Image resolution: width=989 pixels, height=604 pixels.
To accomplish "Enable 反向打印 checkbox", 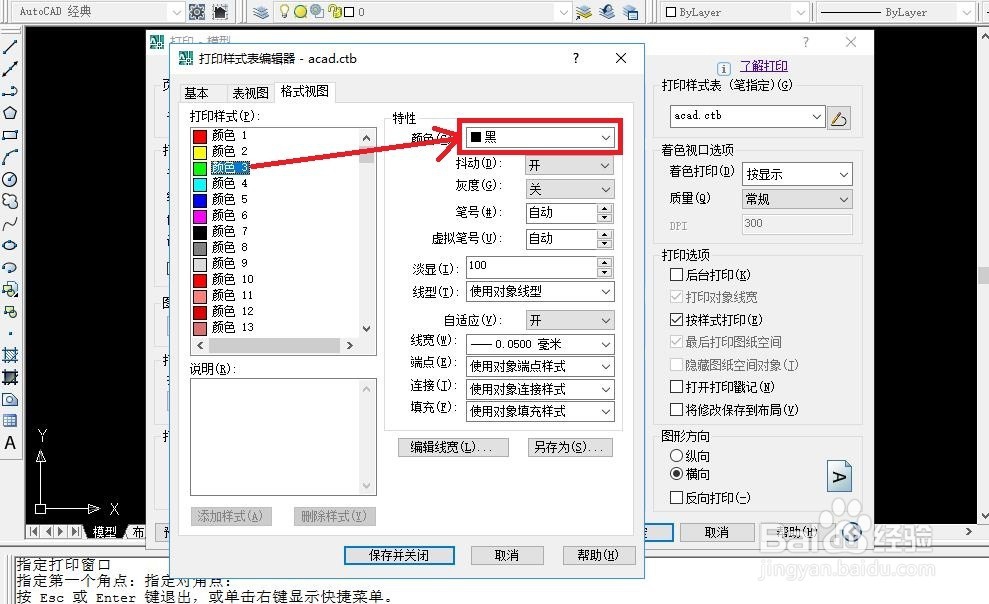I will (x=676, y=497).
